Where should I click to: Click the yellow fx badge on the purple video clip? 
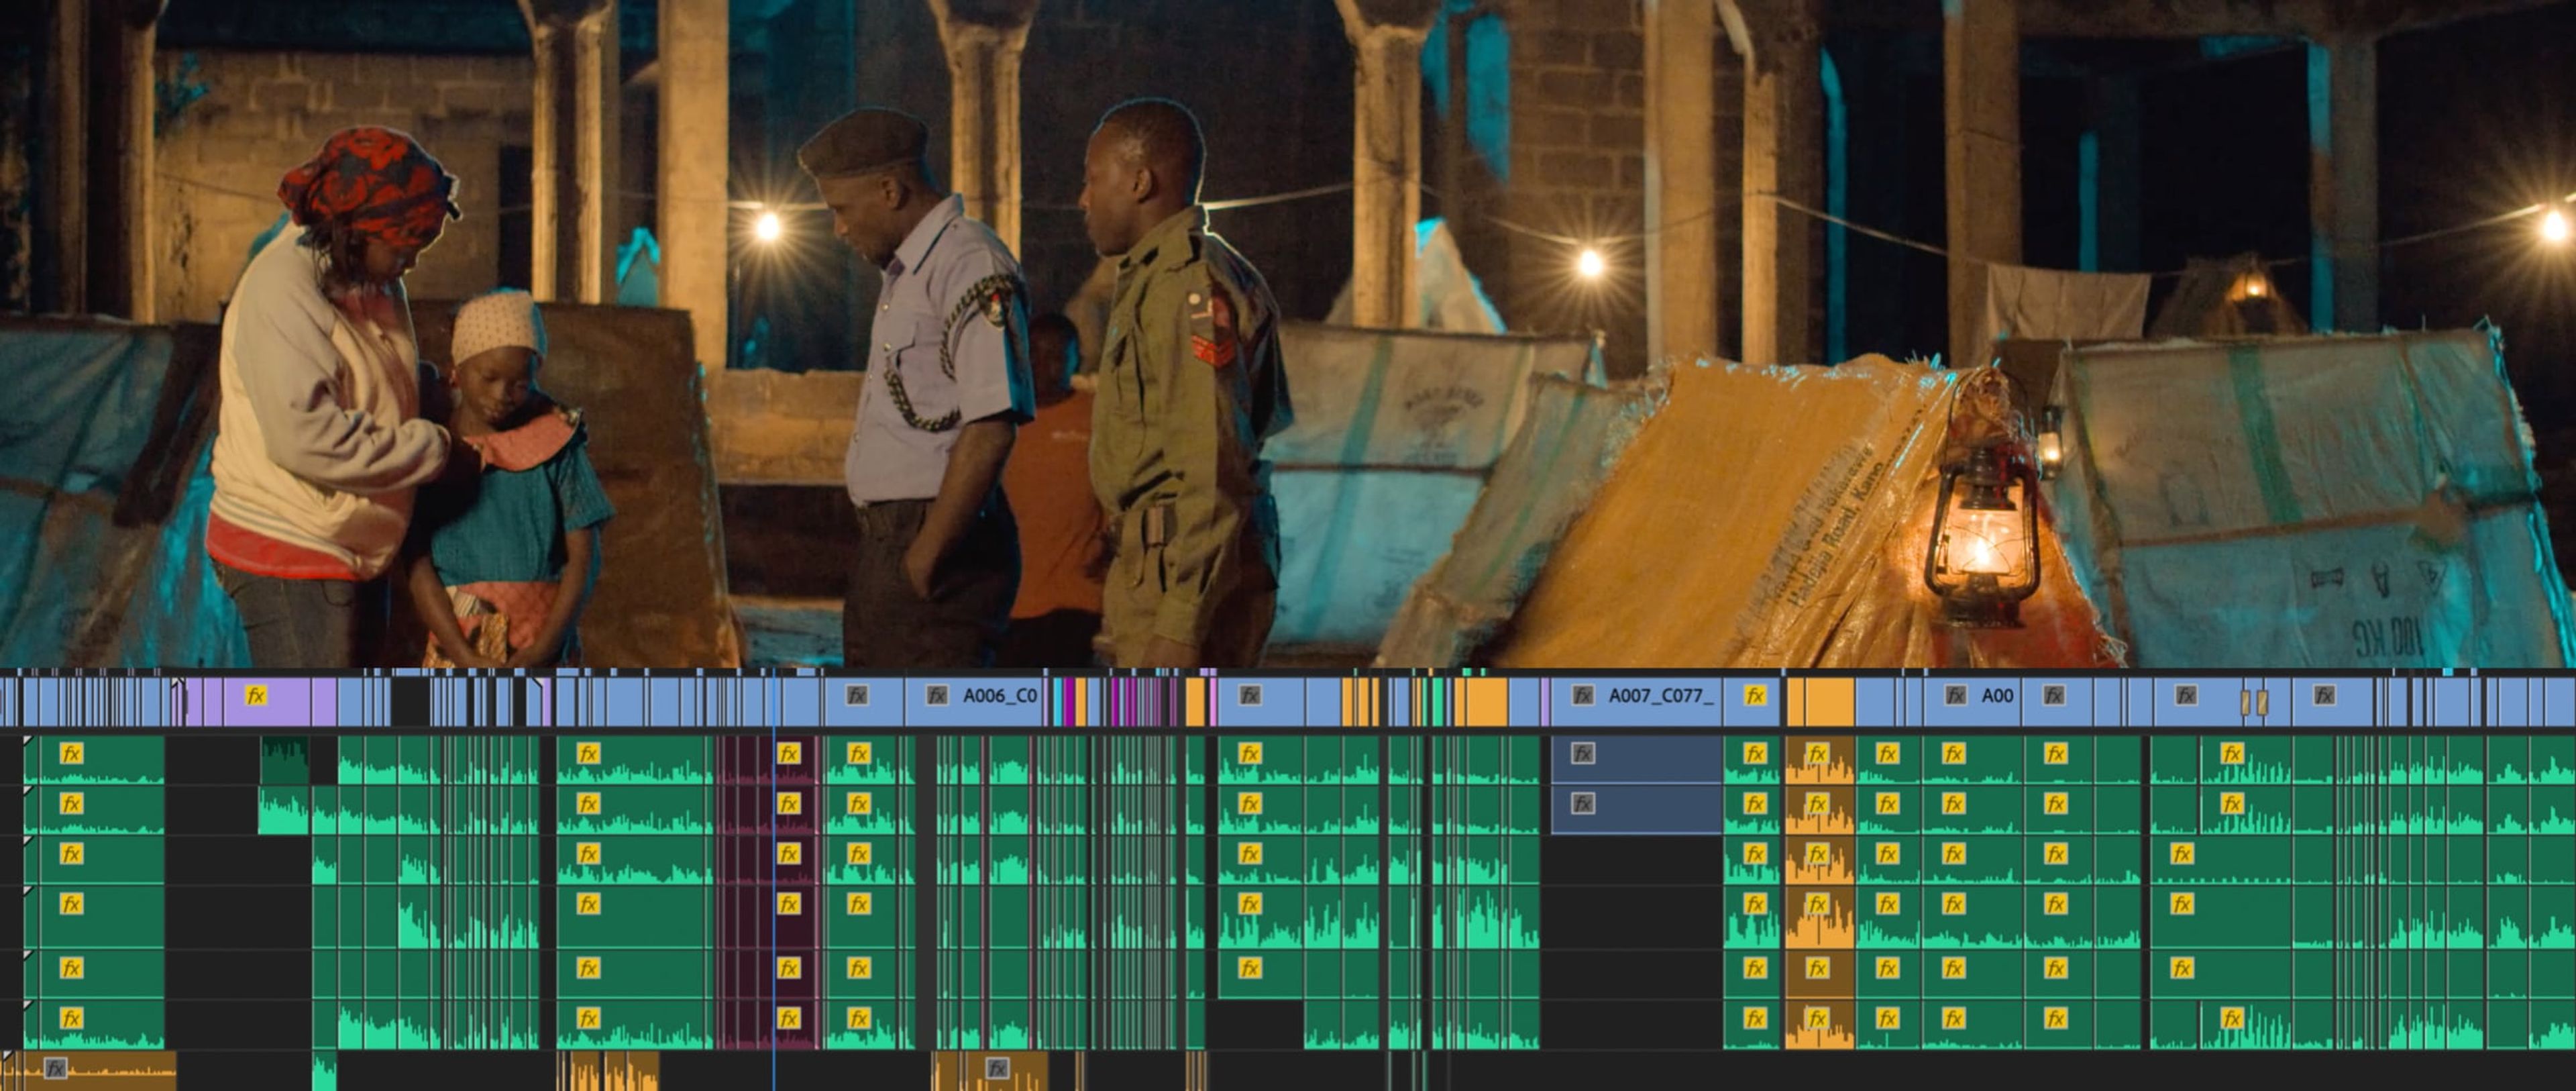point(256,695)
